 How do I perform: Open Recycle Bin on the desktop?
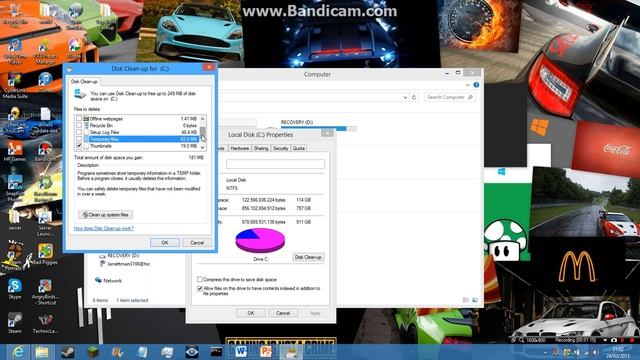point(15,12)
